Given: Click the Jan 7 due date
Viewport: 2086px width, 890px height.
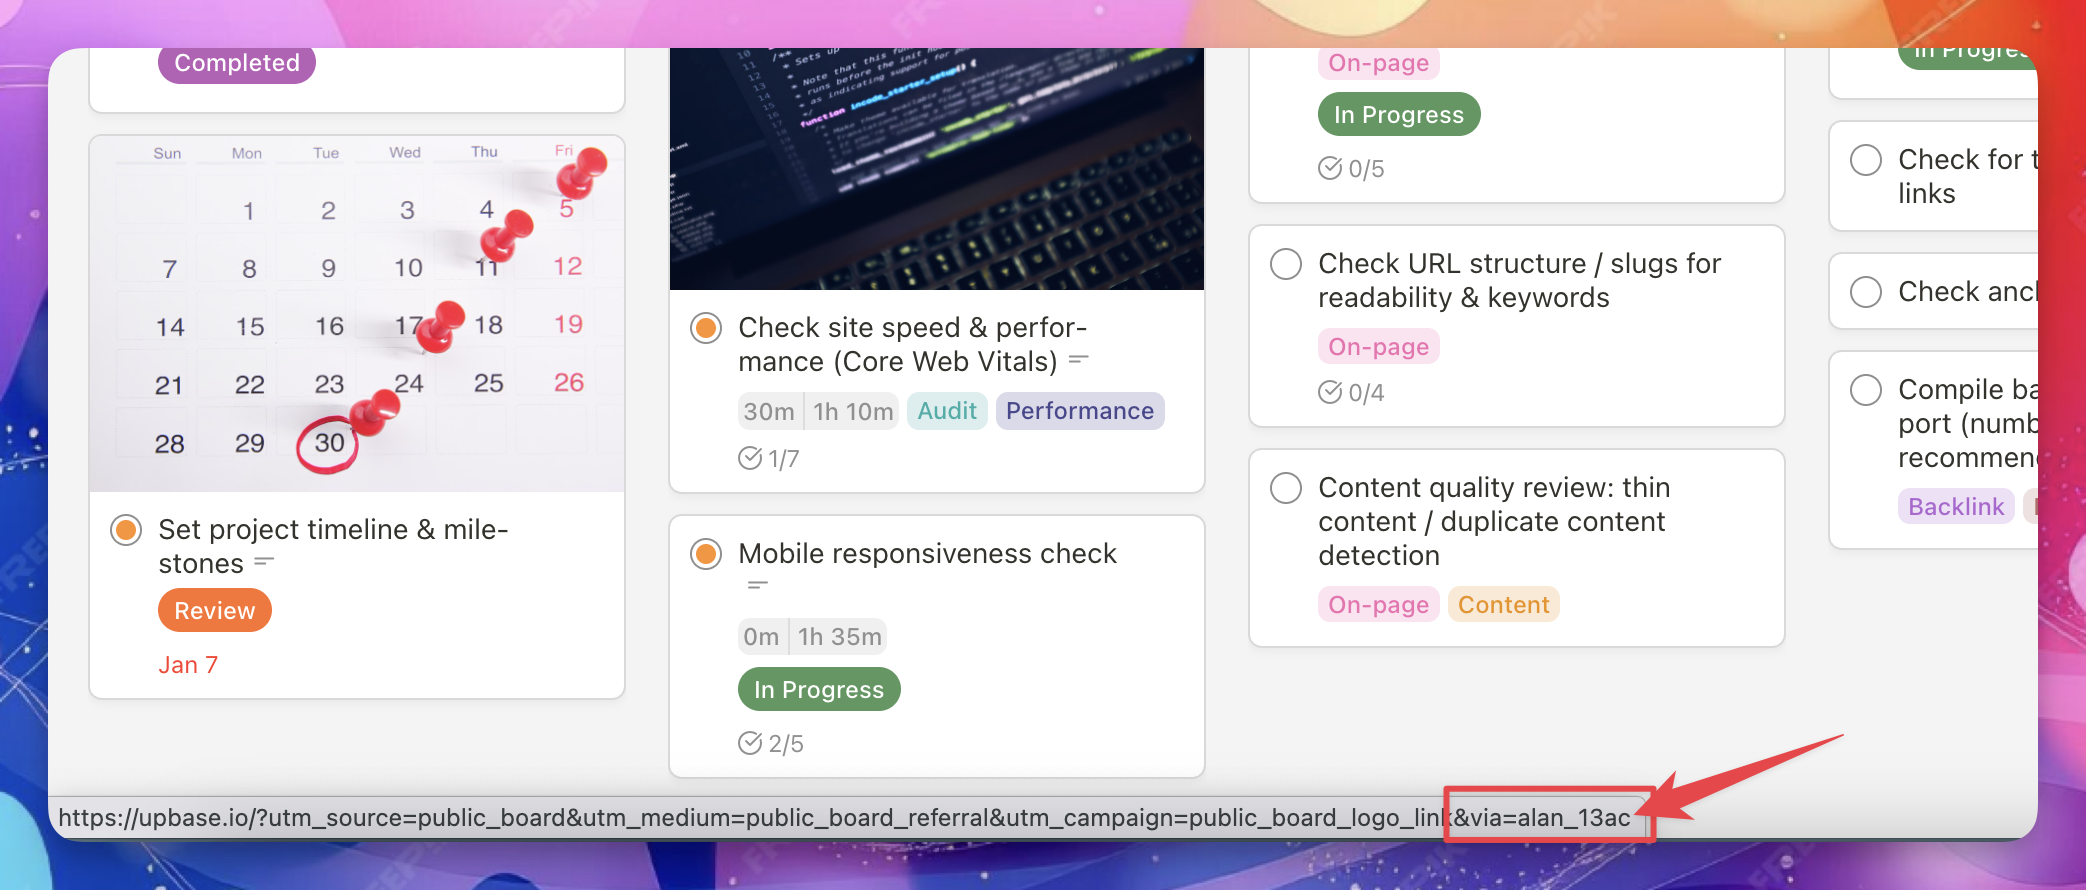Looking at the screenshot, I should pos(188,665).
